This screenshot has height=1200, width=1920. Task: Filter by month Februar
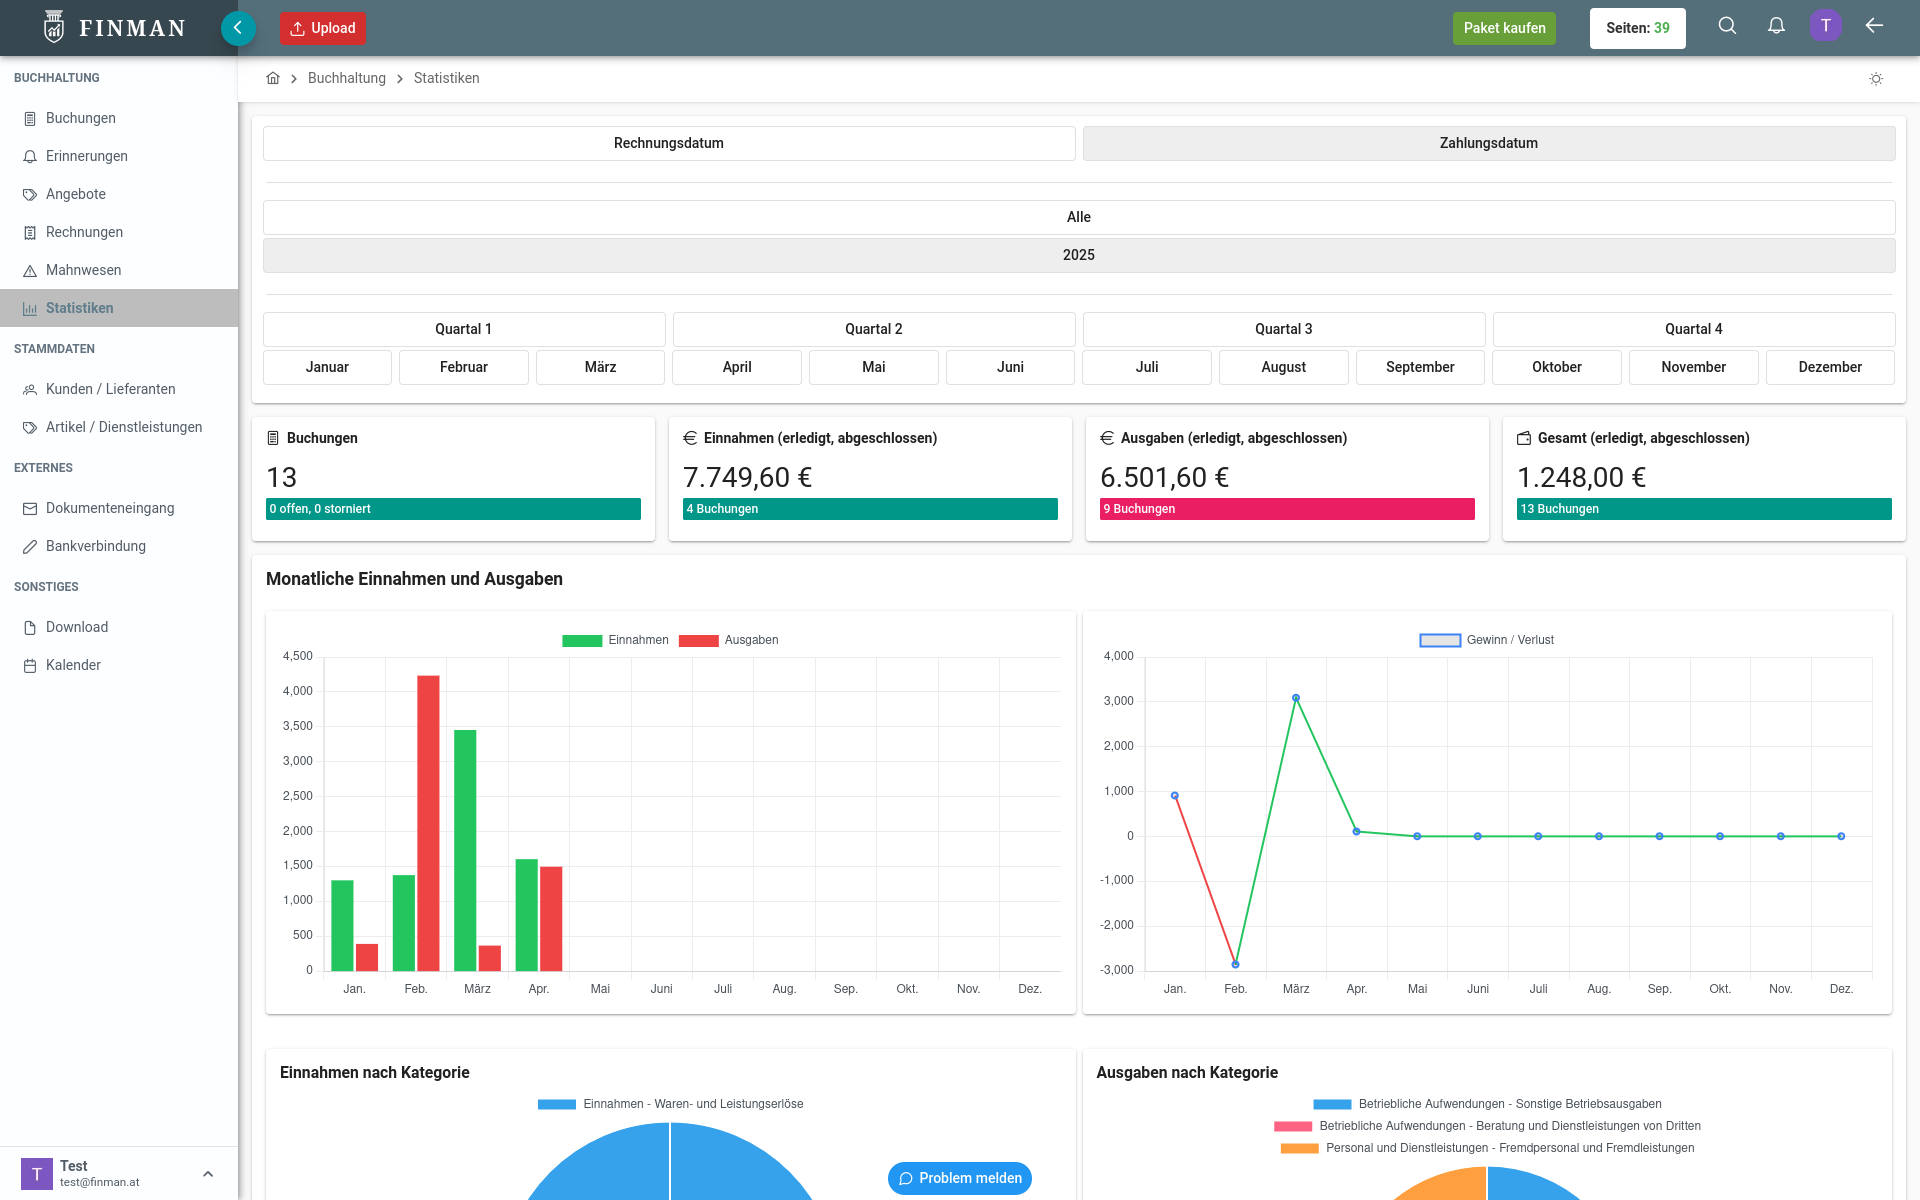(x=464, y=367)
